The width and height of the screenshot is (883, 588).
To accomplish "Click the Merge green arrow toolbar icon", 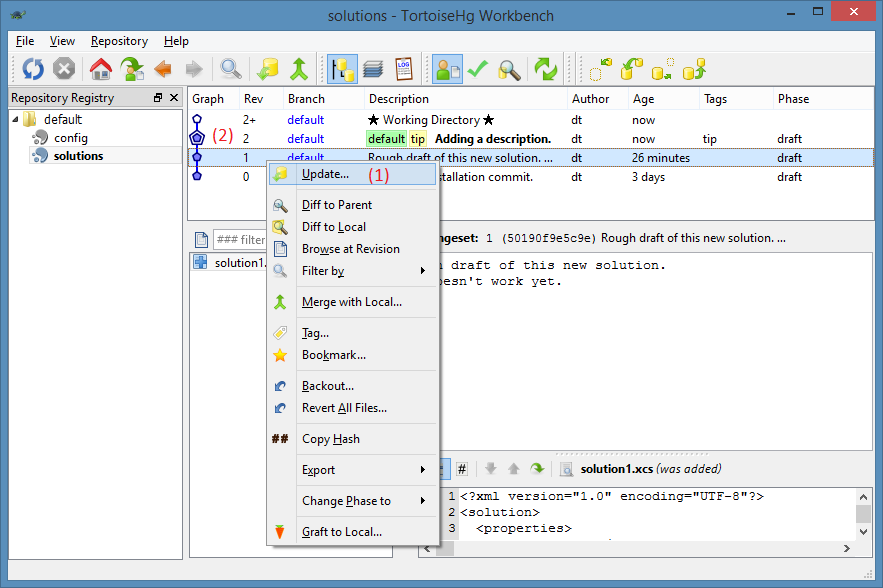I will pyautogui.click(x=299, y=69).
